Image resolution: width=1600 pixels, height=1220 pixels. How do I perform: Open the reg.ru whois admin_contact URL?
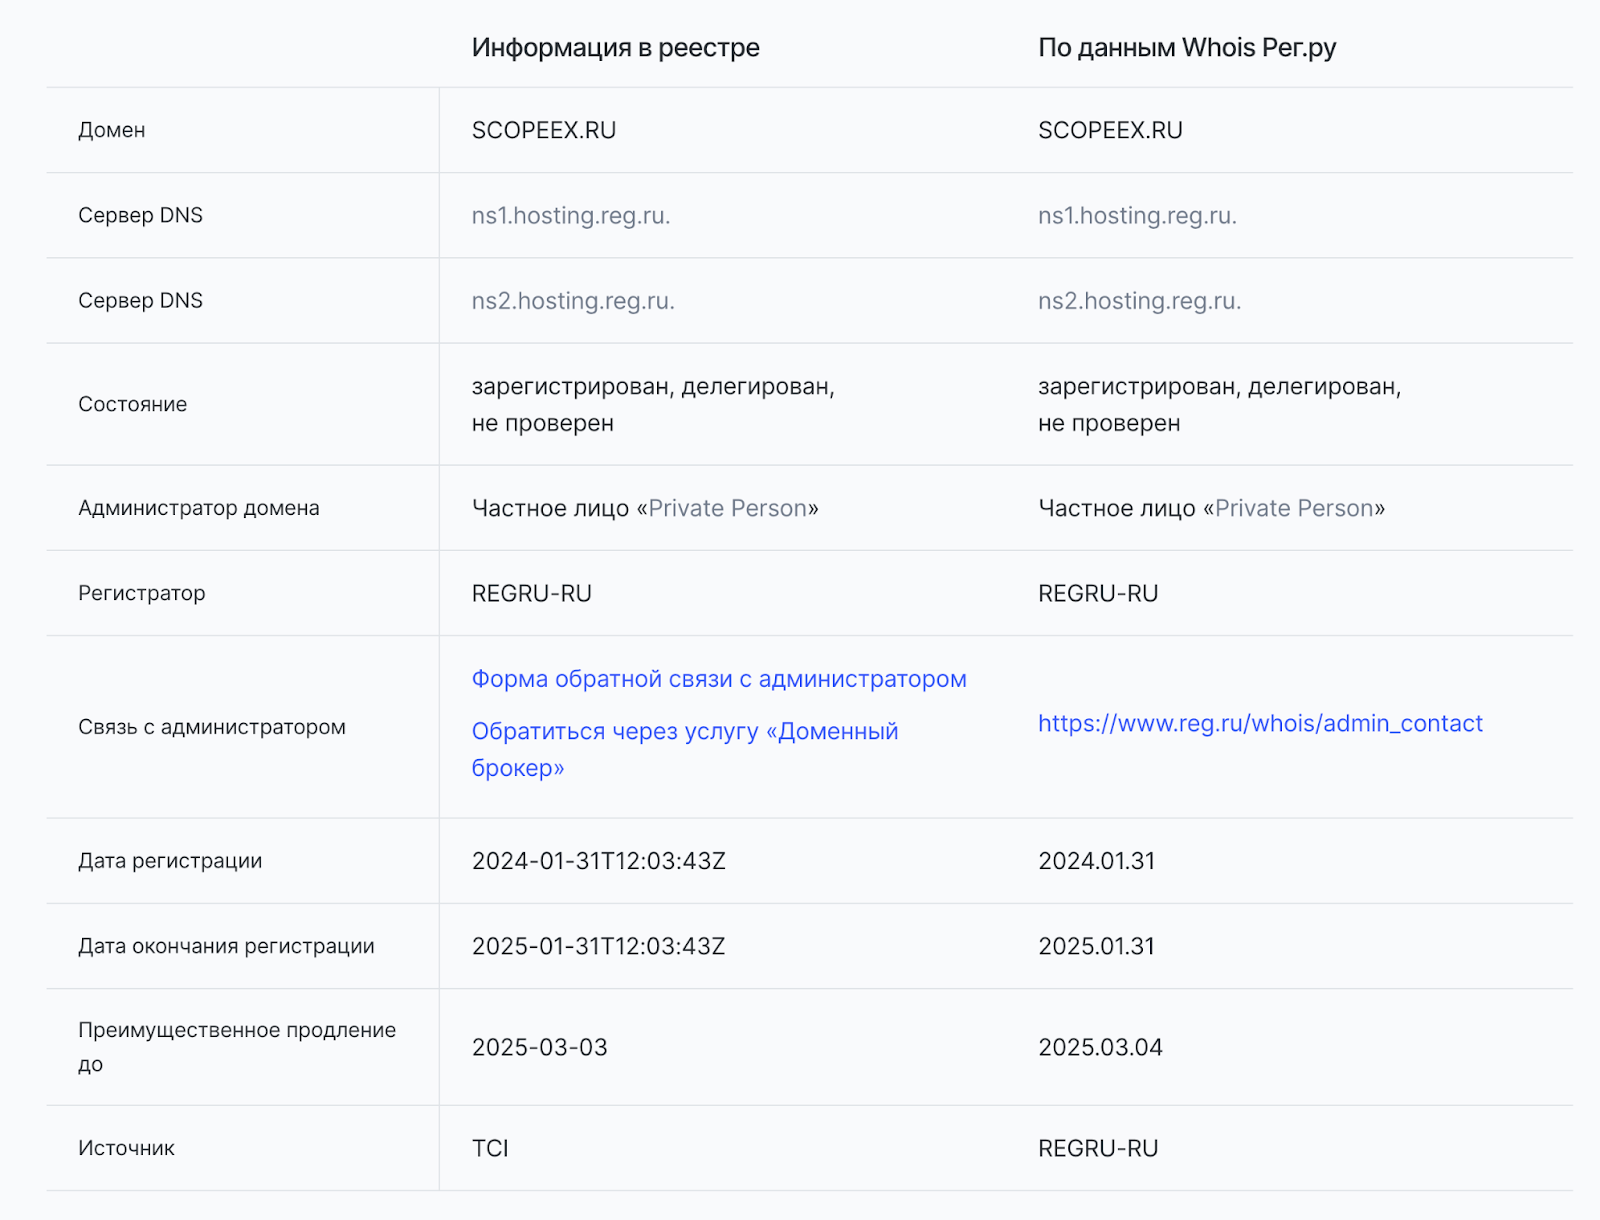click(1260, 723)
